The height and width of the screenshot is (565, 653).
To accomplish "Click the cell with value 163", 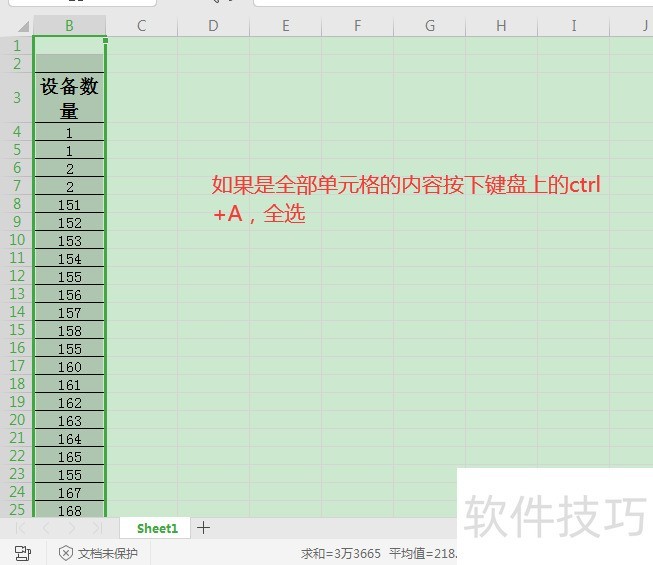I will tap(70, 420).
